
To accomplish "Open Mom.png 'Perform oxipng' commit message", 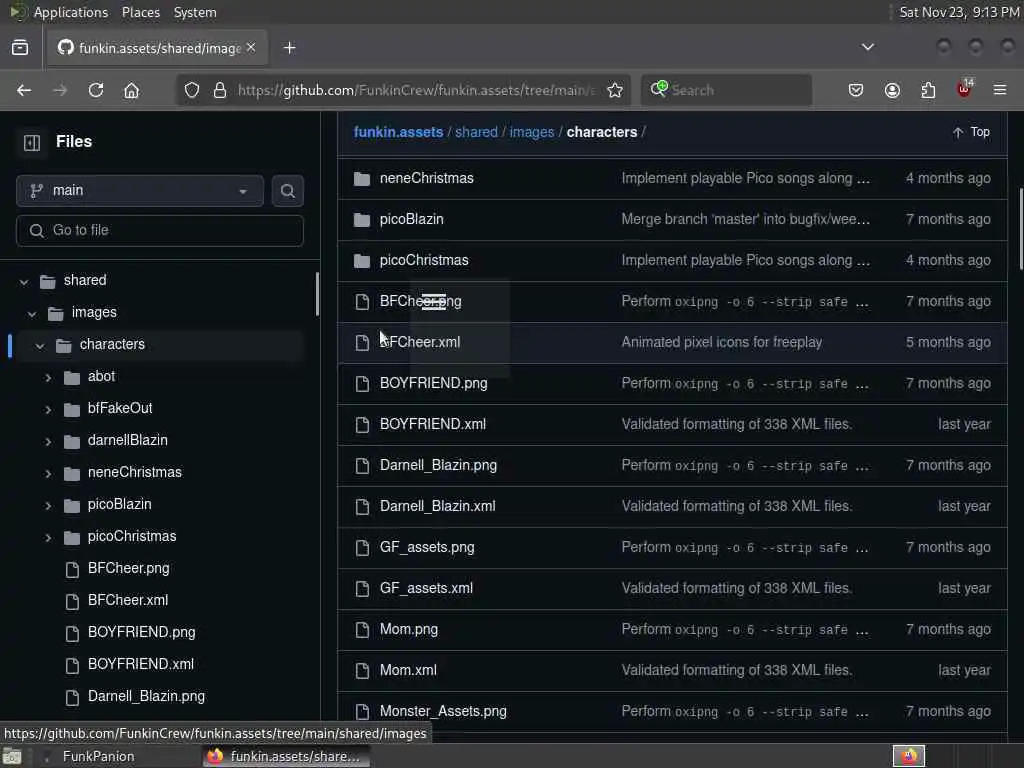I will (745, 630).
